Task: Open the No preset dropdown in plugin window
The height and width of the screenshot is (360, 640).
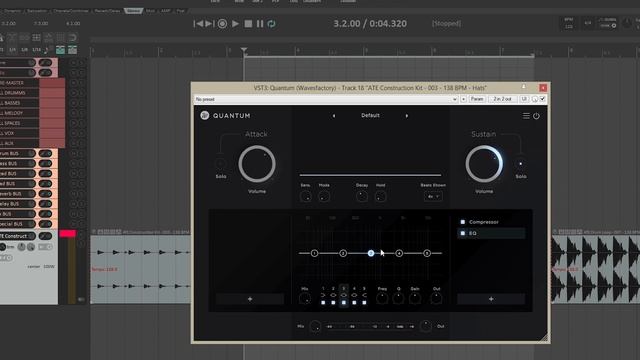Action: 326,99
